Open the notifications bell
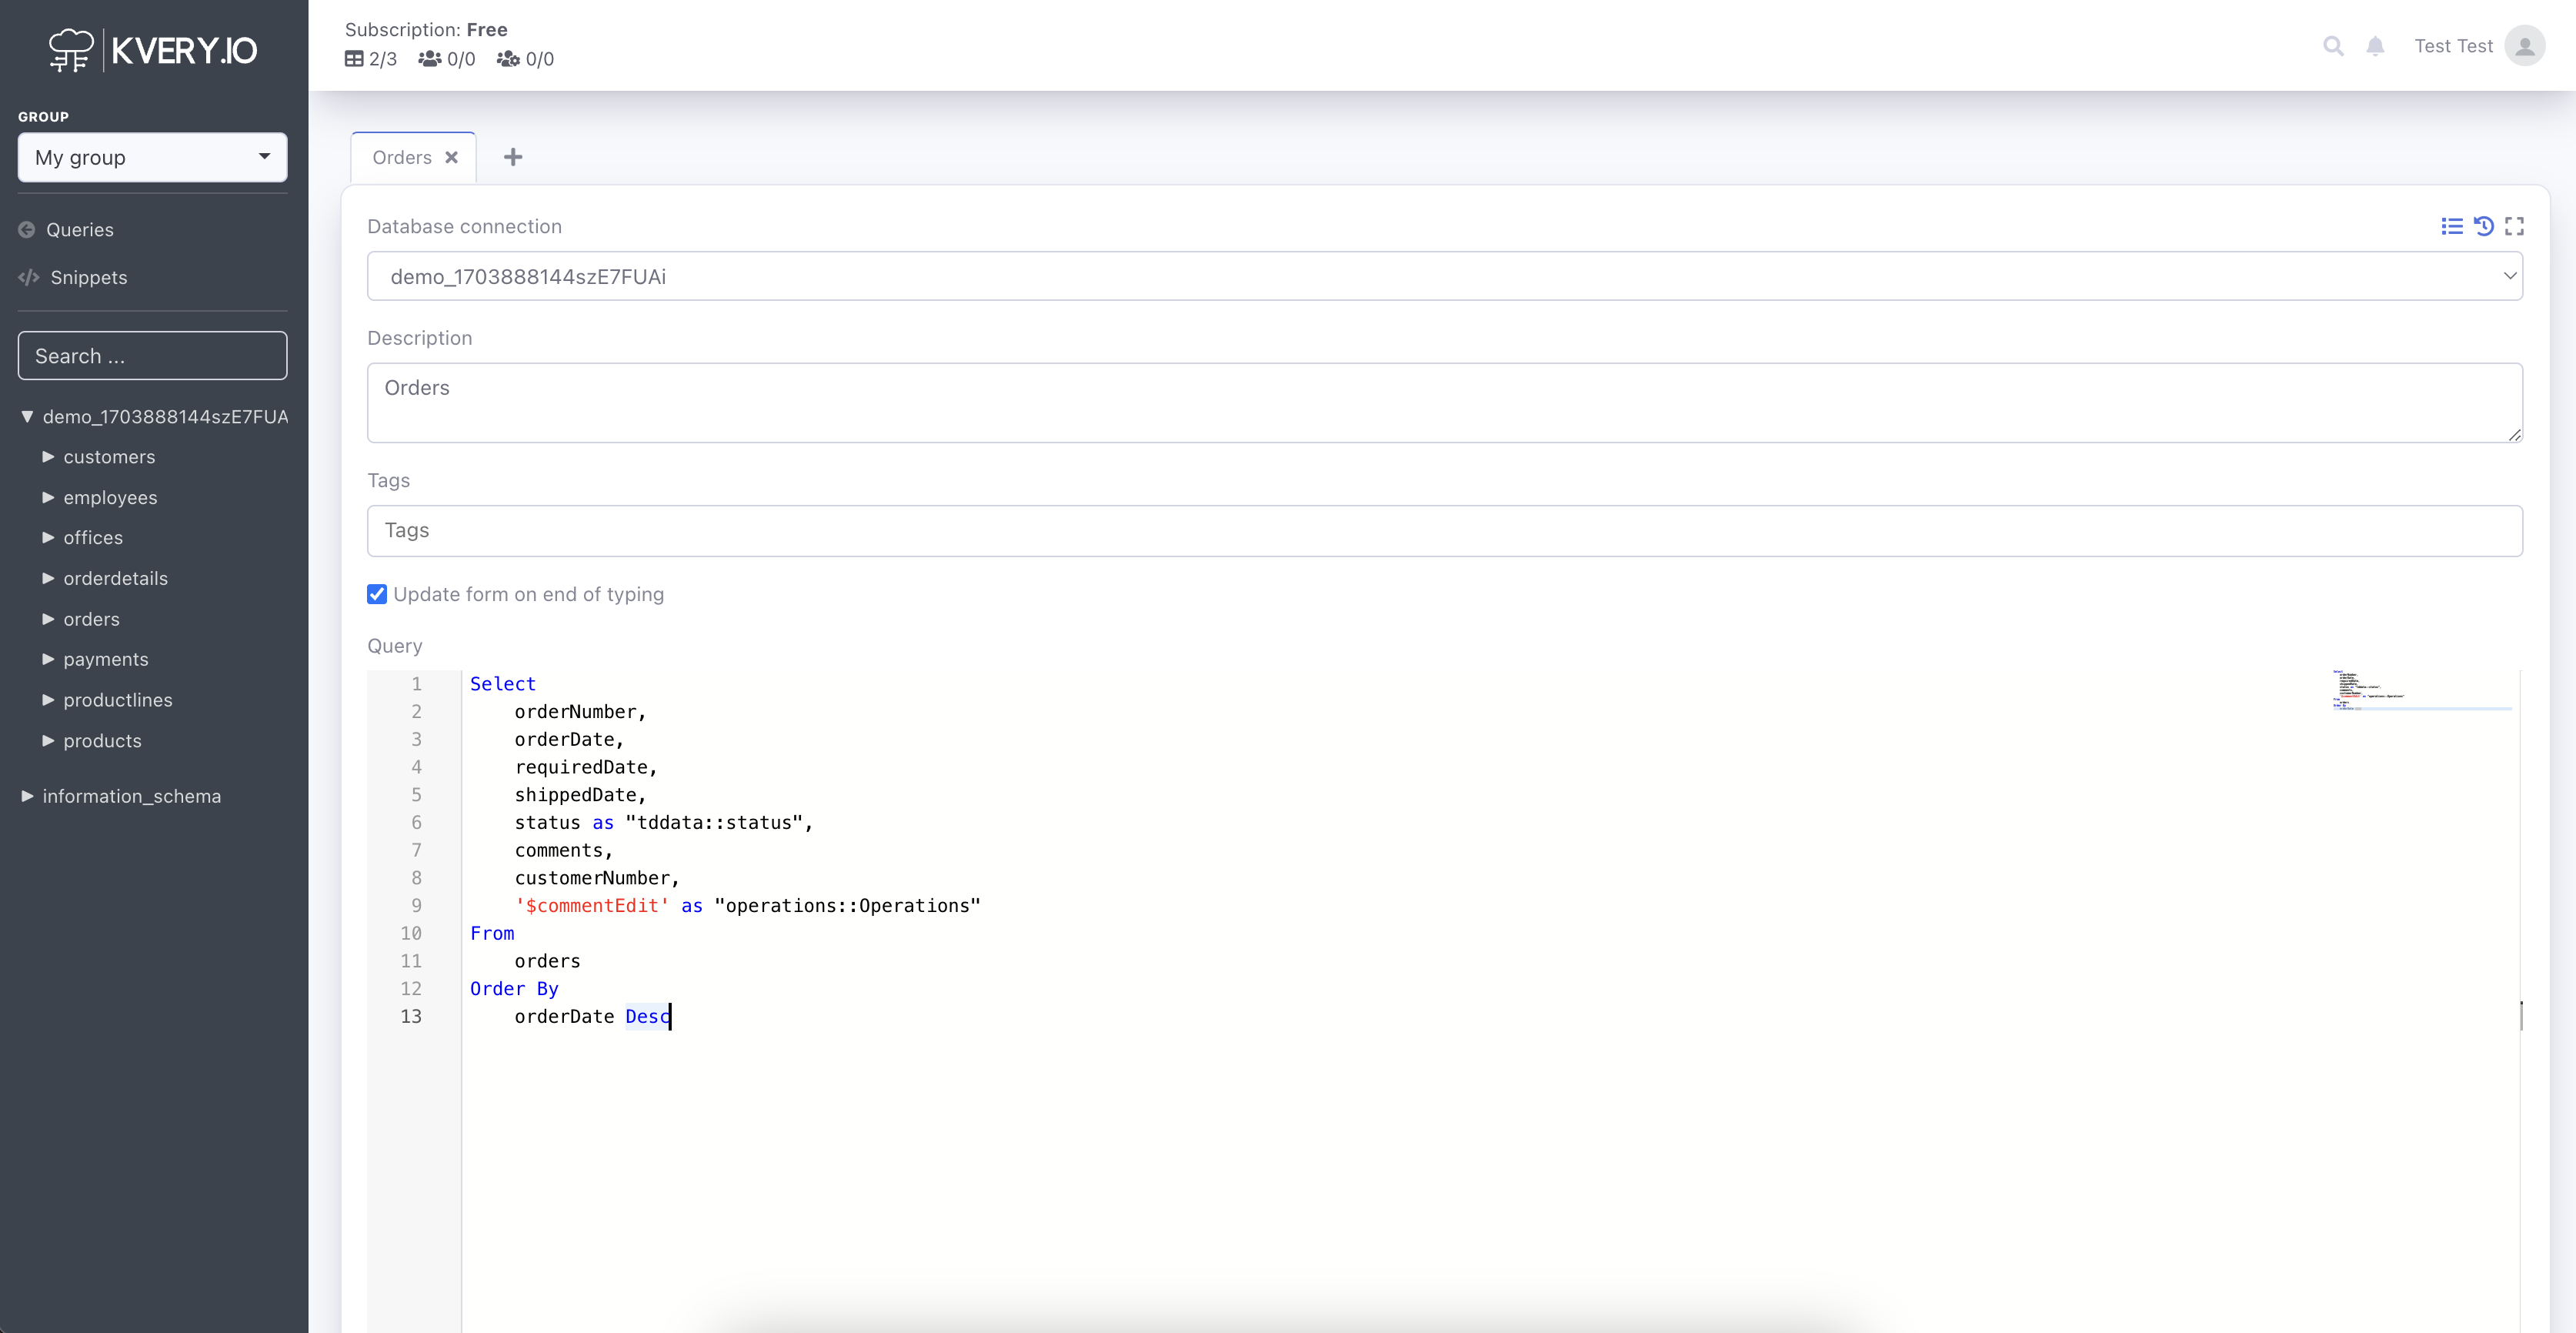Screen dimensions: 2576x1333 [2375, 46]
